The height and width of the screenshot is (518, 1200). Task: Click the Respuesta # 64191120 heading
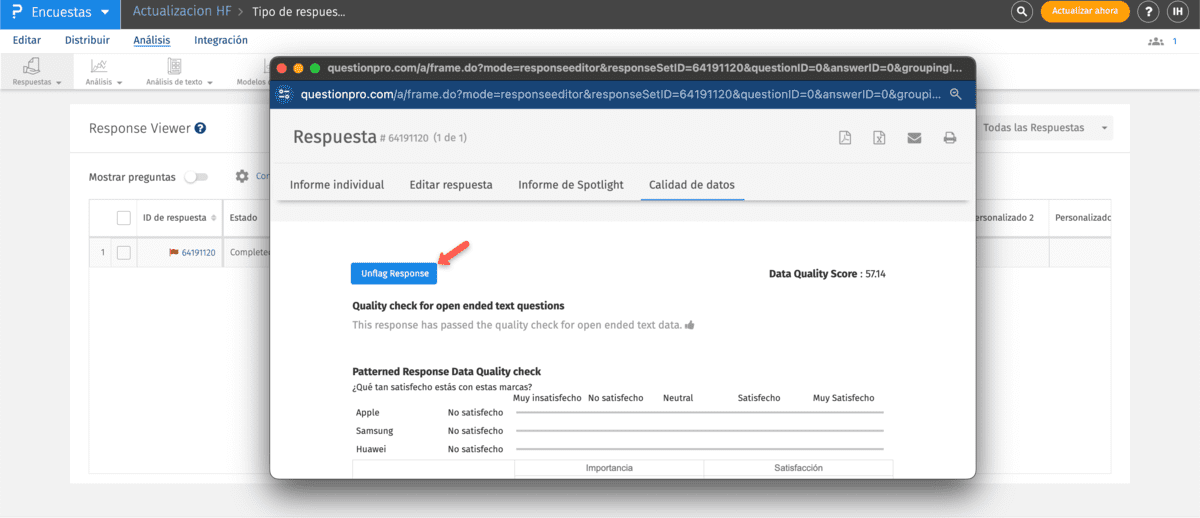pyautogui.click(x=361, y=137)
